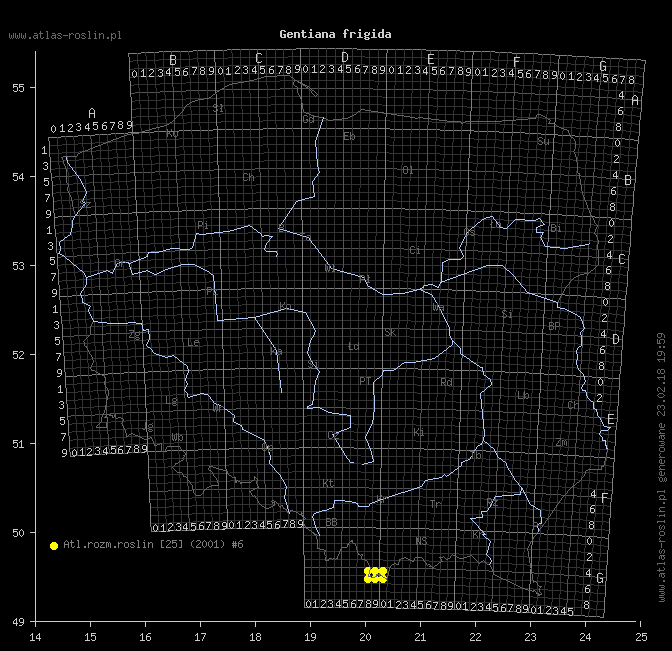672x651 pixels.
Task: Click the Le city label
Action: 193,342
